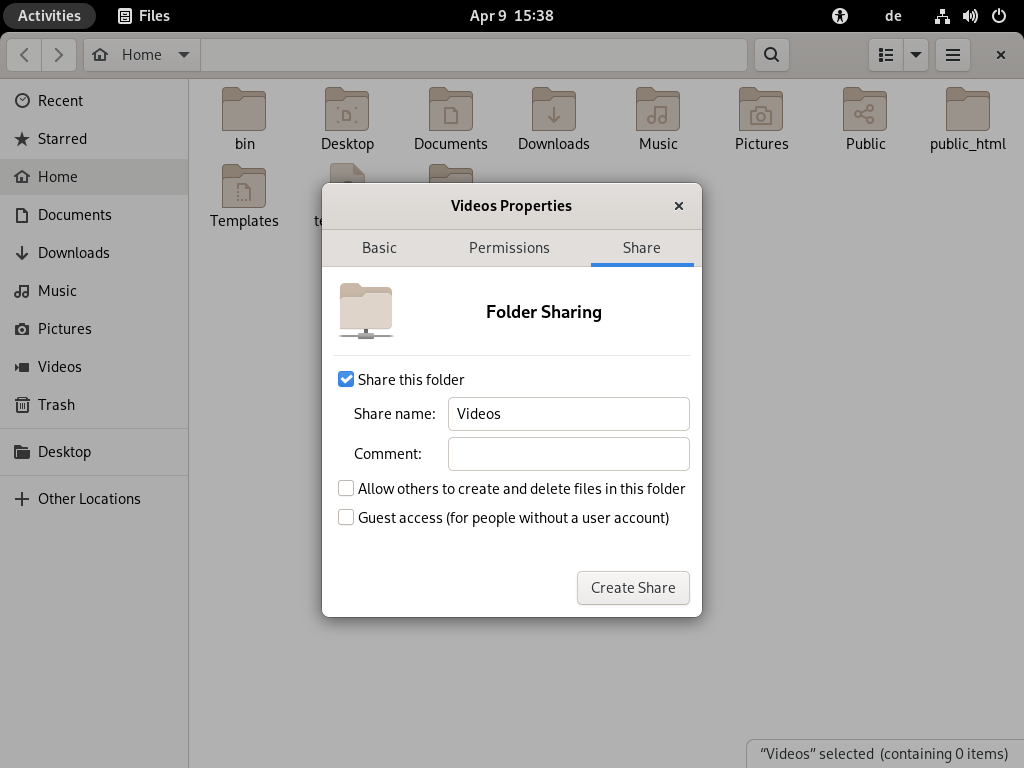Click the Create Share button

[x=633, y=588]
